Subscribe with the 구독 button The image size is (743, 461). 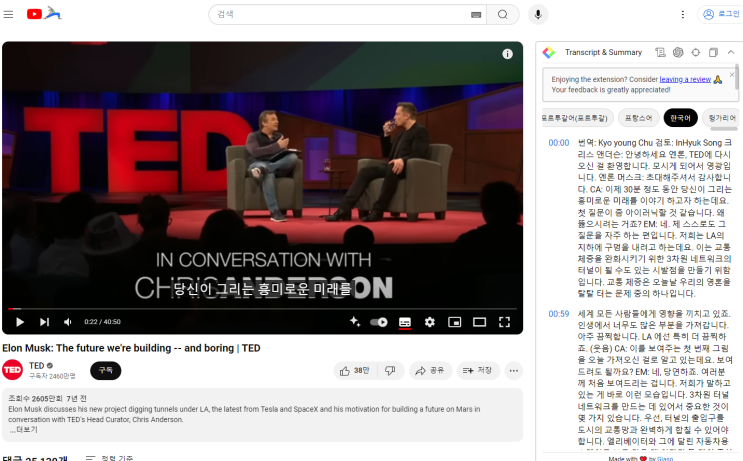coord(106,371)
